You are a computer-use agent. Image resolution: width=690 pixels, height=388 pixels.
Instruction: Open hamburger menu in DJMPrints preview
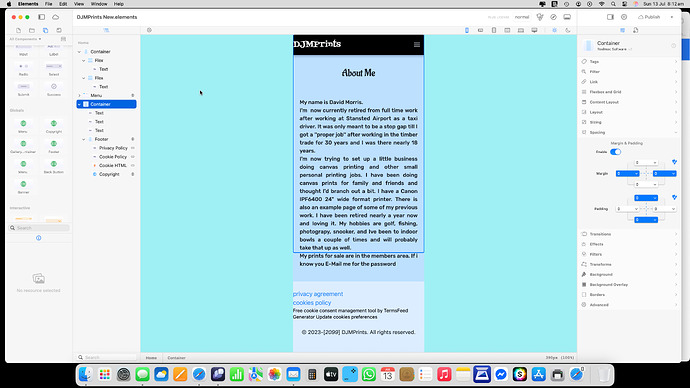[417, 44]
